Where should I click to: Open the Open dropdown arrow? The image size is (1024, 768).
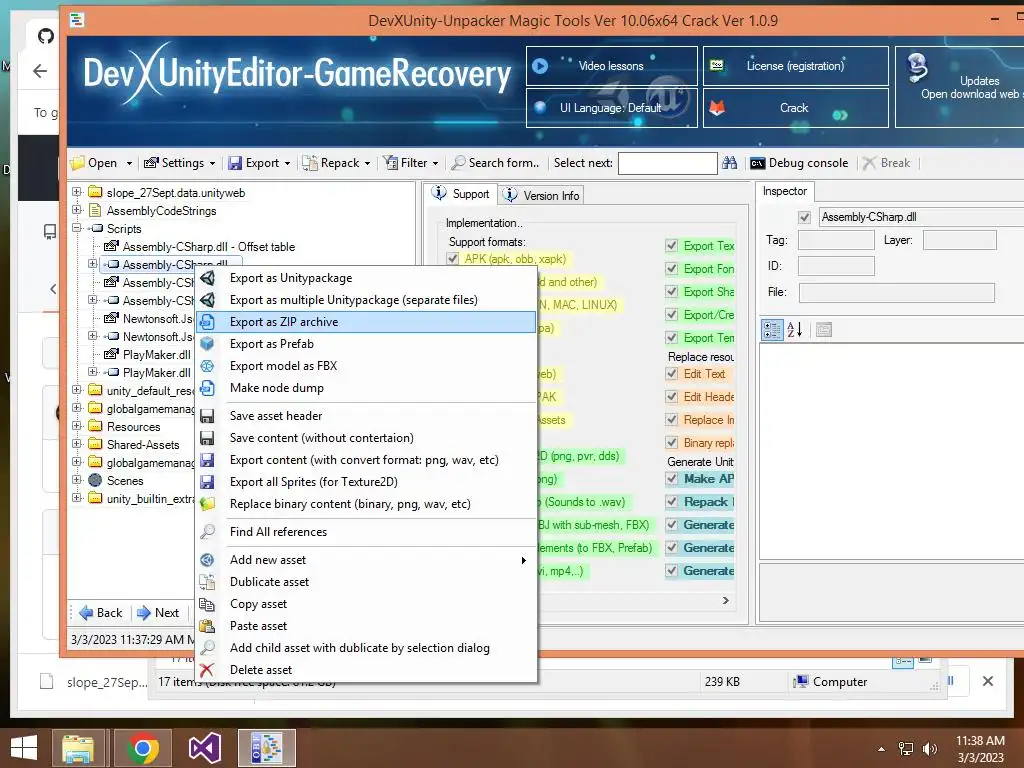pyautogui.click(x=129, y=163)
